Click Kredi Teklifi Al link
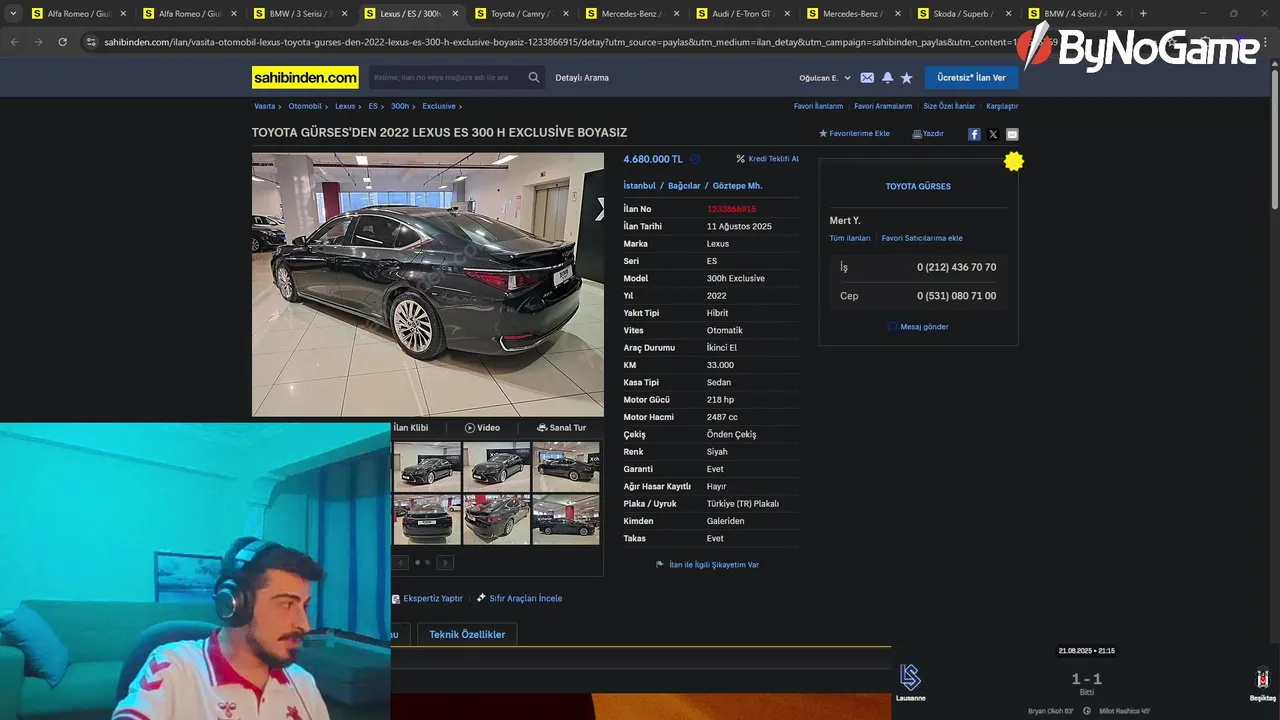Screen dimensions: 1280x720 point(767,159)
